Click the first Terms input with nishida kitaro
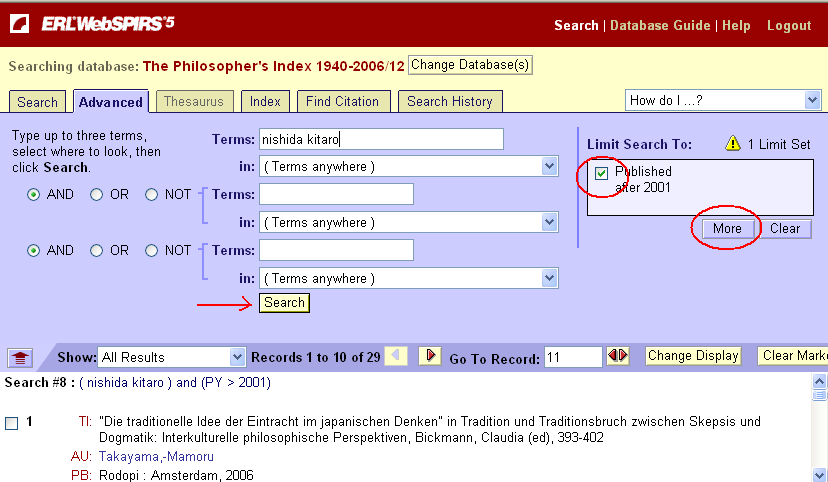Screen dimensions: 828x482 pos(381,139)
